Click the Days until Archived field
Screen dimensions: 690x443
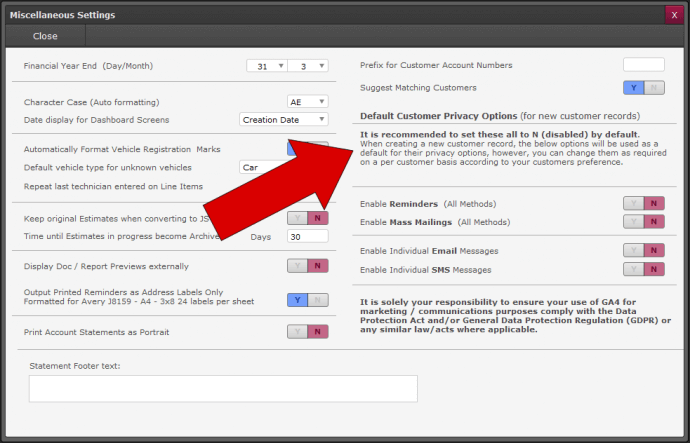(x=308, y=236)
